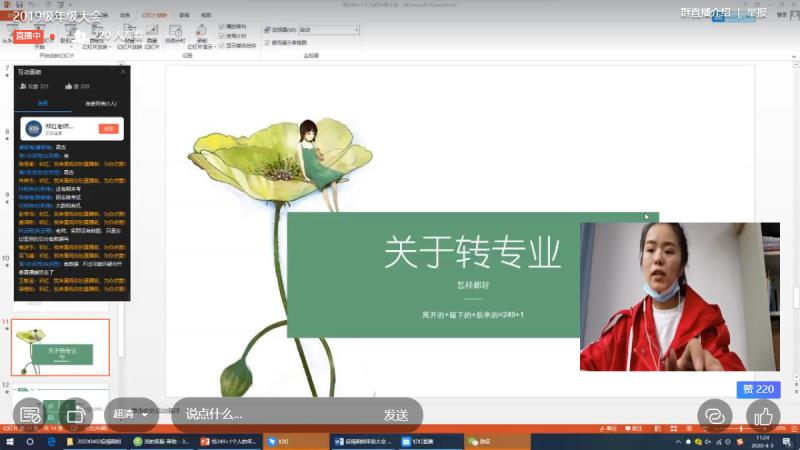
Task: Toggle the show media controls checkbox
Action: tap(221, 45)
